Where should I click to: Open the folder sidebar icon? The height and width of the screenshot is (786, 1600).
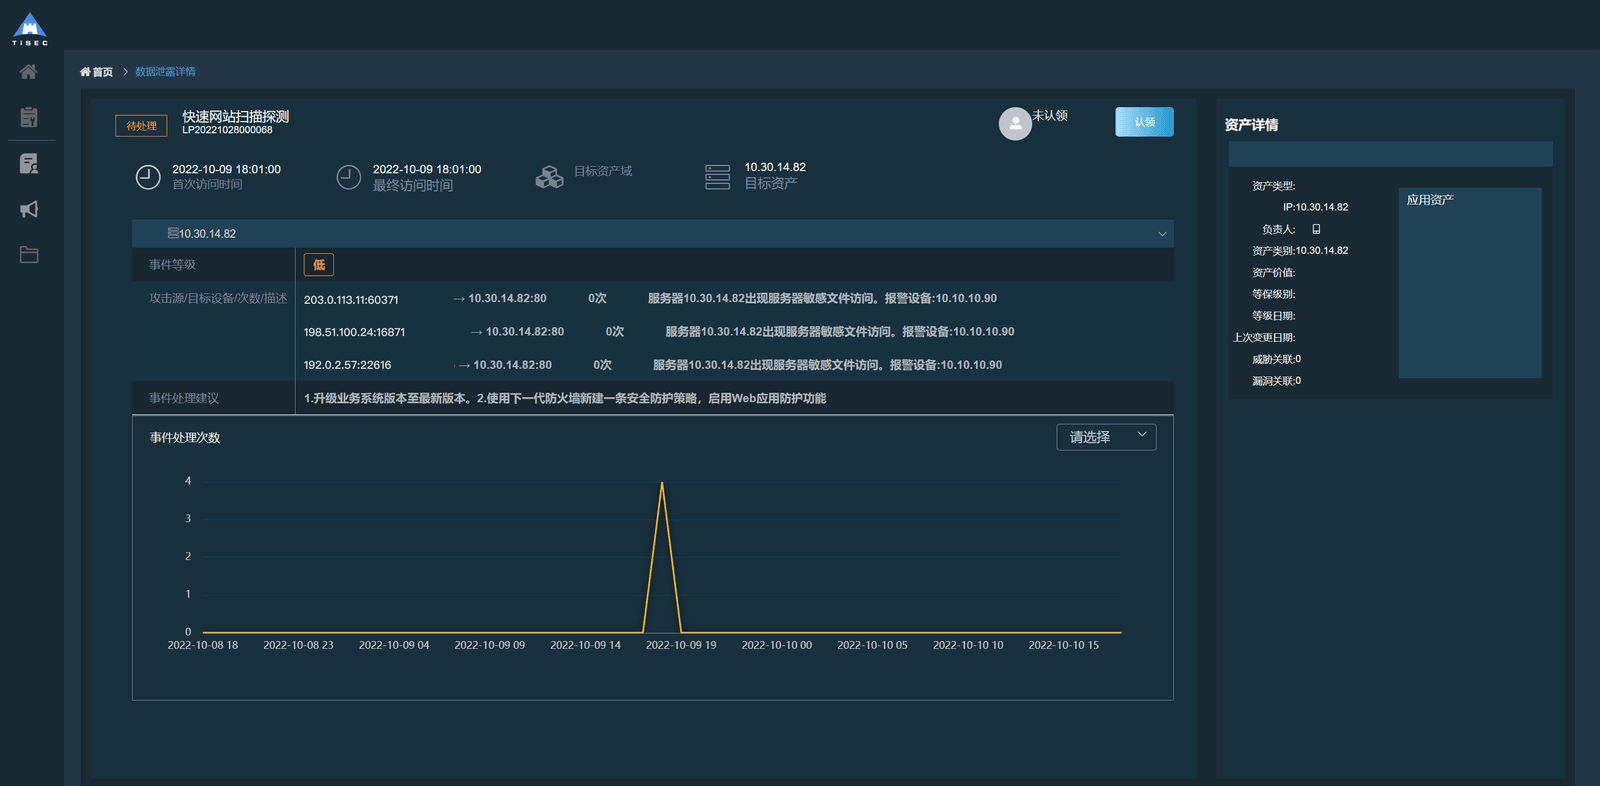tap(29, 255)
